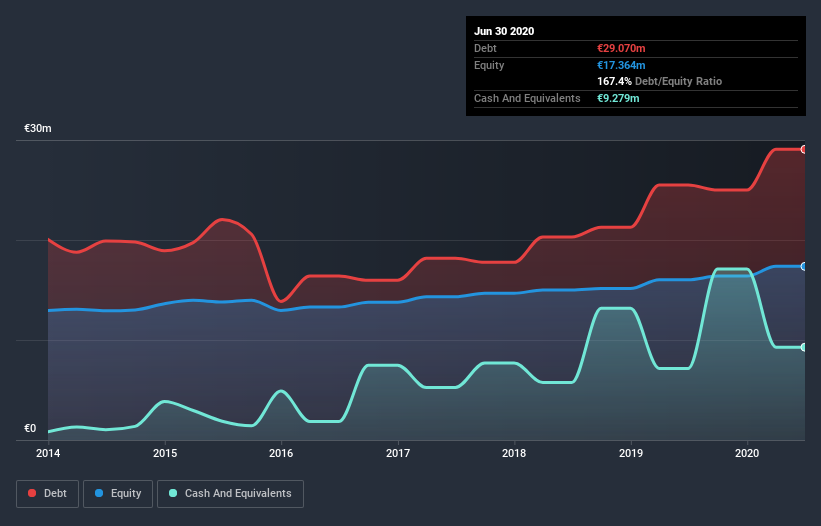Click the 2018 axis label

514,453
